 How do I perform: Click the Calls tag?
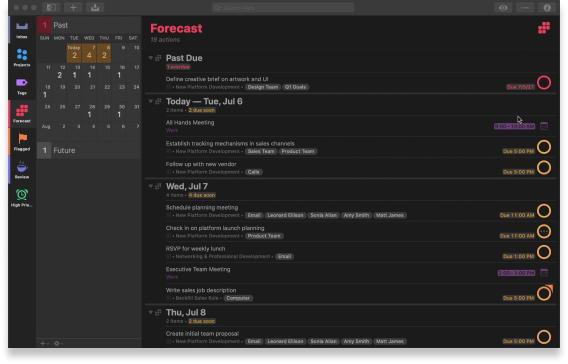[x=253, y=172]
